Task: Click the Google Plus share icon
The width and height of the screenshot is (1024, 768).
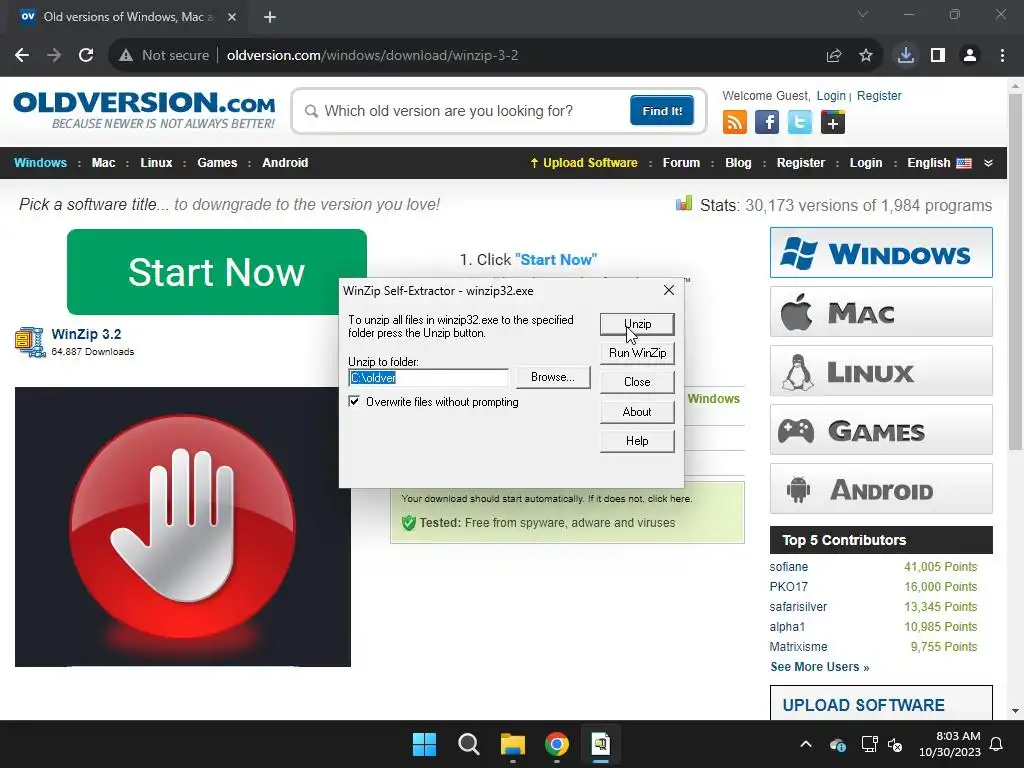Action: point(833,122)
